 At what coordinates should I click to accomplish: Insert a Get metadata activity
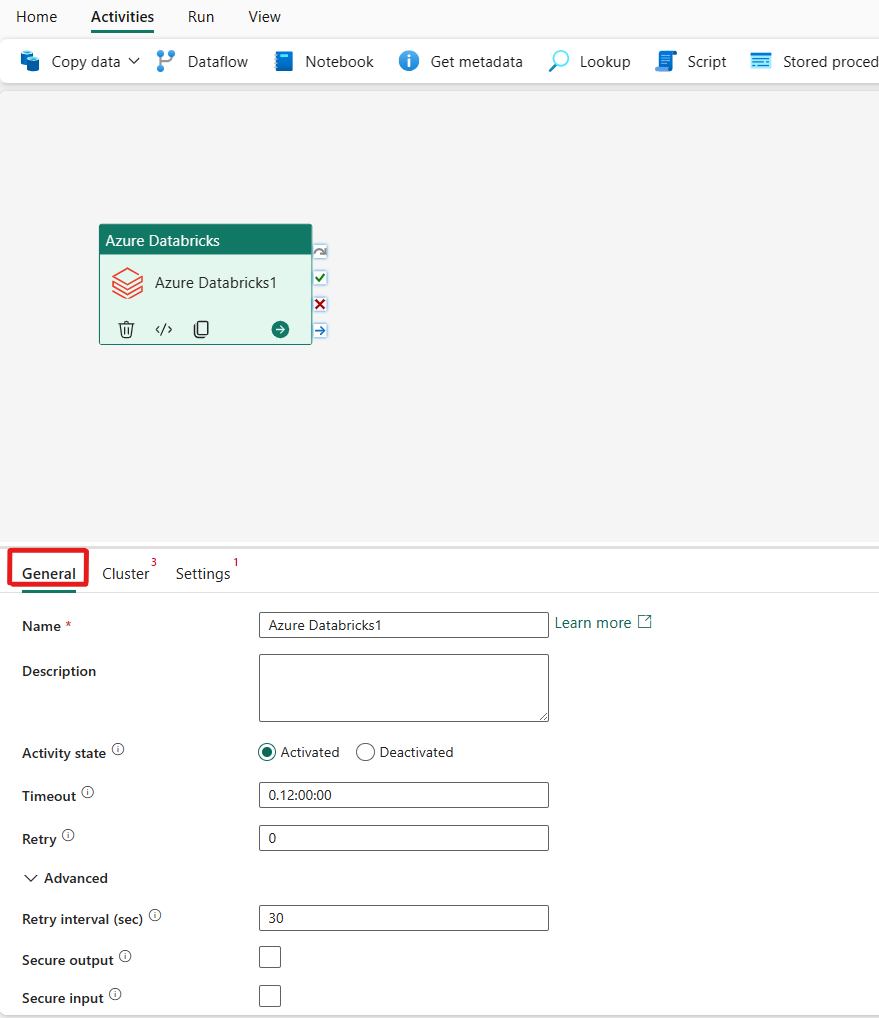(x=460, y=61)
